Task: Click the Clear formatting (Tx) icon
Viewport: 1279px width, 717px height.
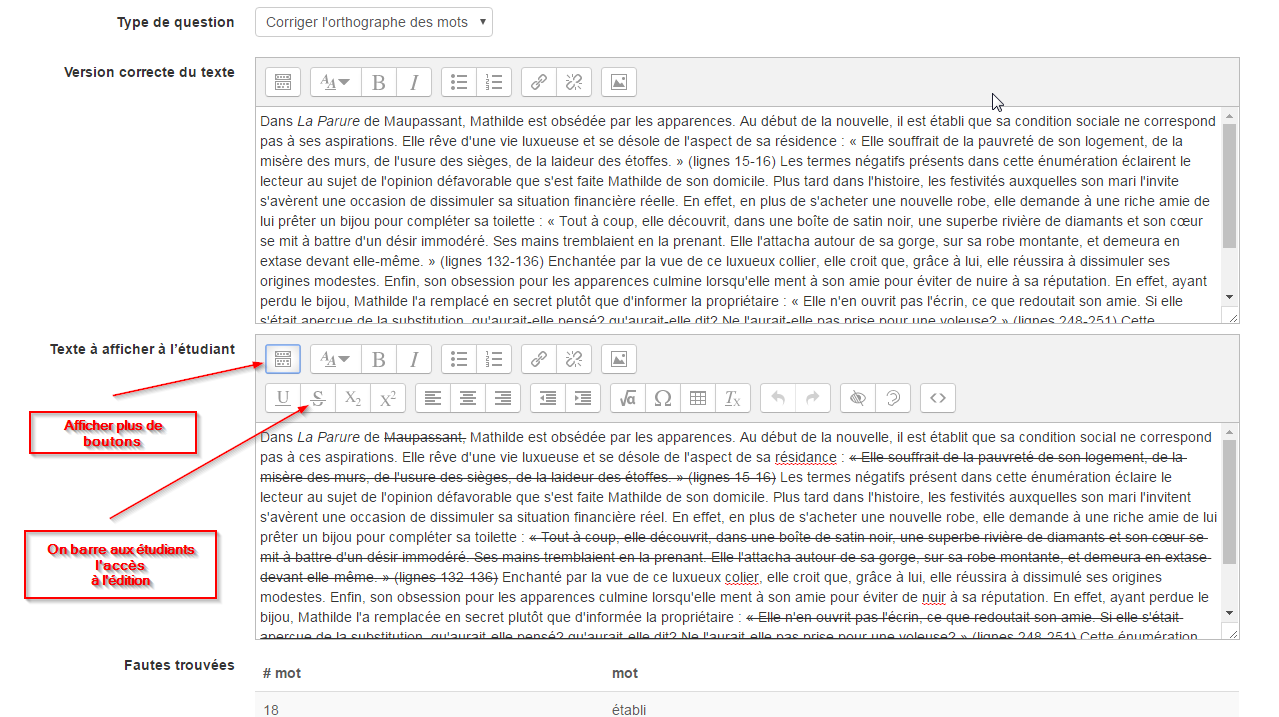Action: [732, 398]
